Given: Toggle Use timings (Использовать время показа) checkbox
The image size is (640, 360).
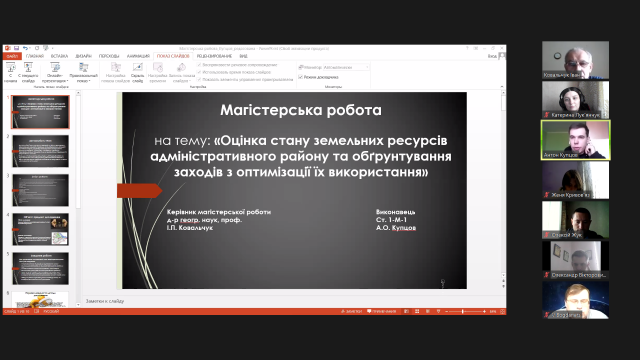Looking at the screenshot, I should click(199, 72).
